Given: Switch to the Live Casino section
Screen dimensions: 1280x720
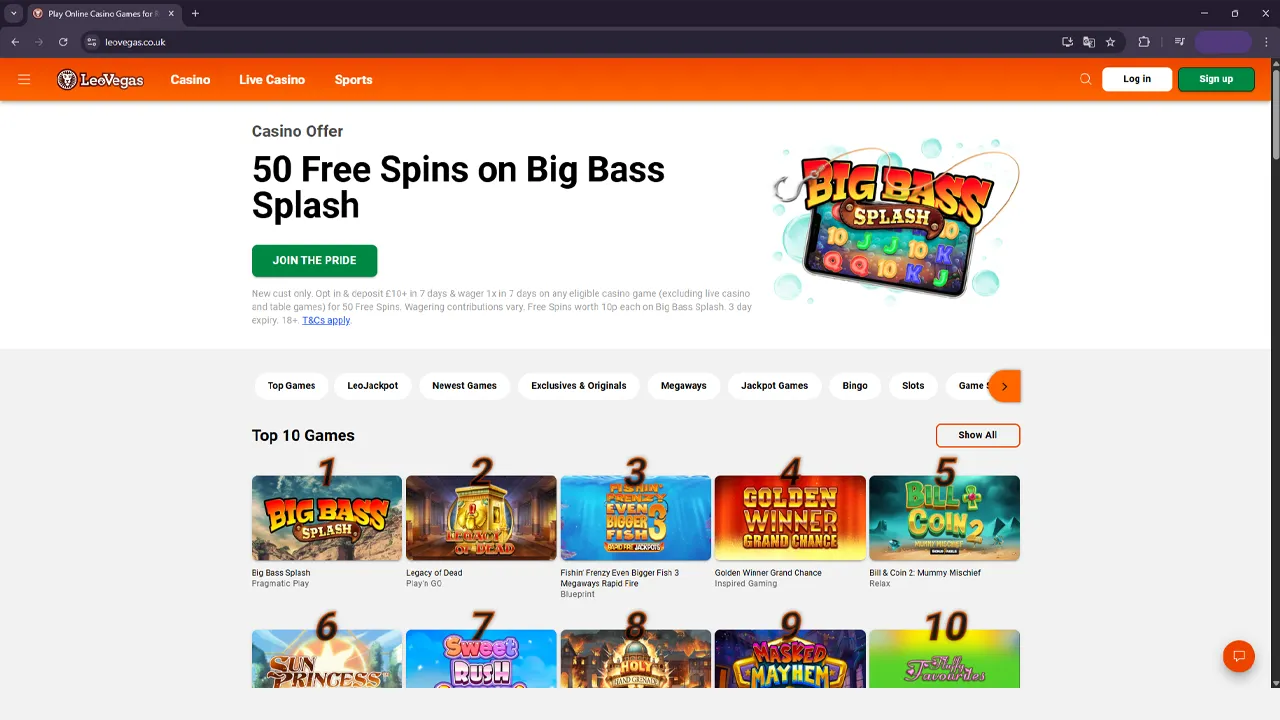Looking at the screenshot, I should coord(272,80).
